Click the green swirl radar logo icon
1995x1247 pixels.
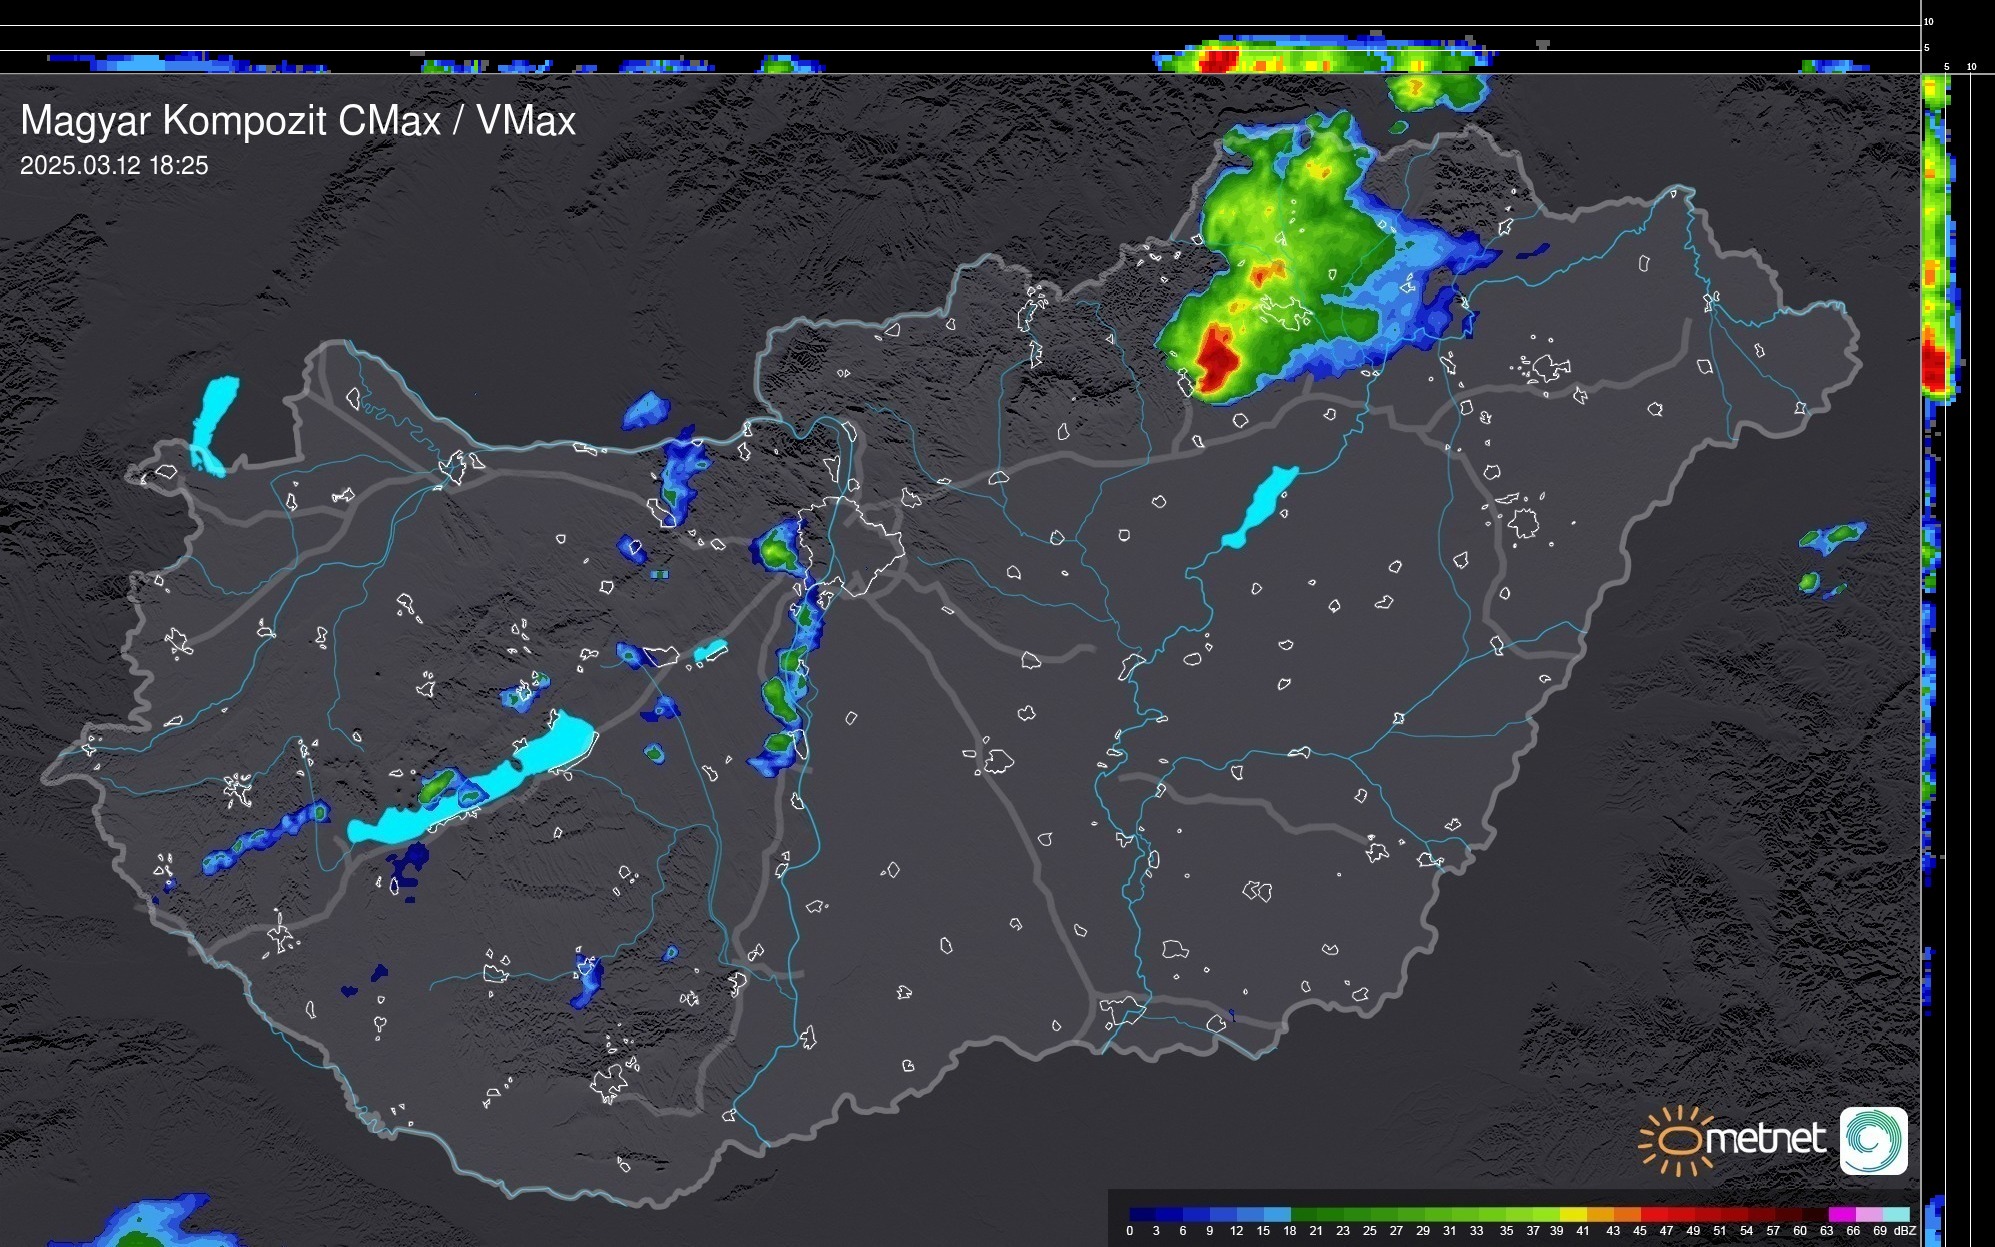pos(1873,1140)
